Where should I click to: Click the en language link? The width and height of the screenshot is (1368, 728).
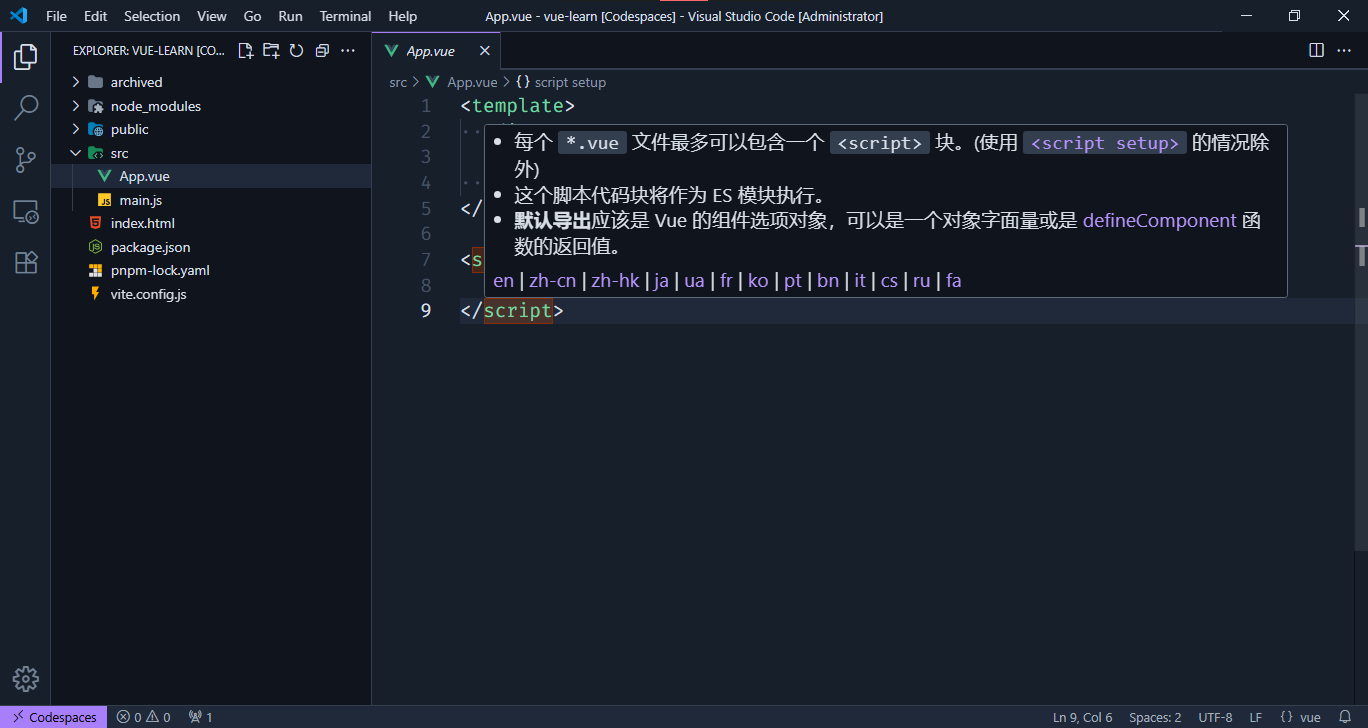coord(504,280)
